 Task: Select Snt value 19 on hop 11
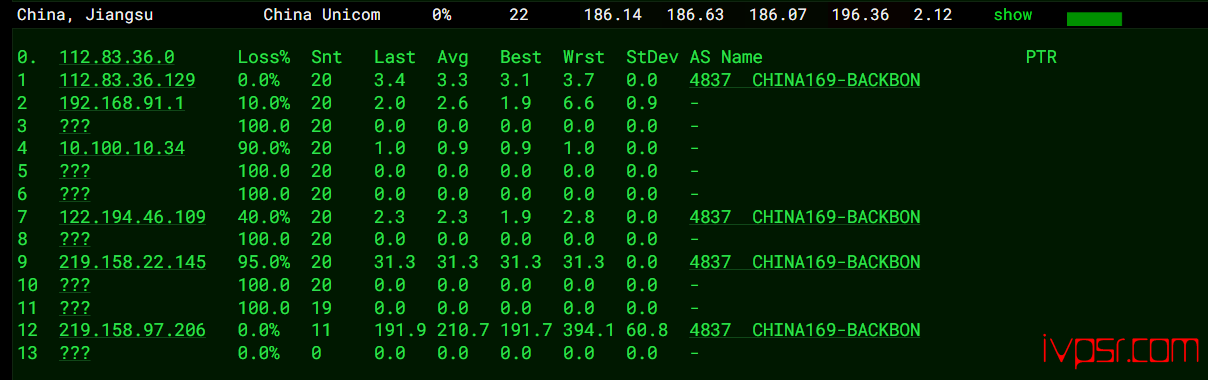pyautogui.click(x=321, y=308)
